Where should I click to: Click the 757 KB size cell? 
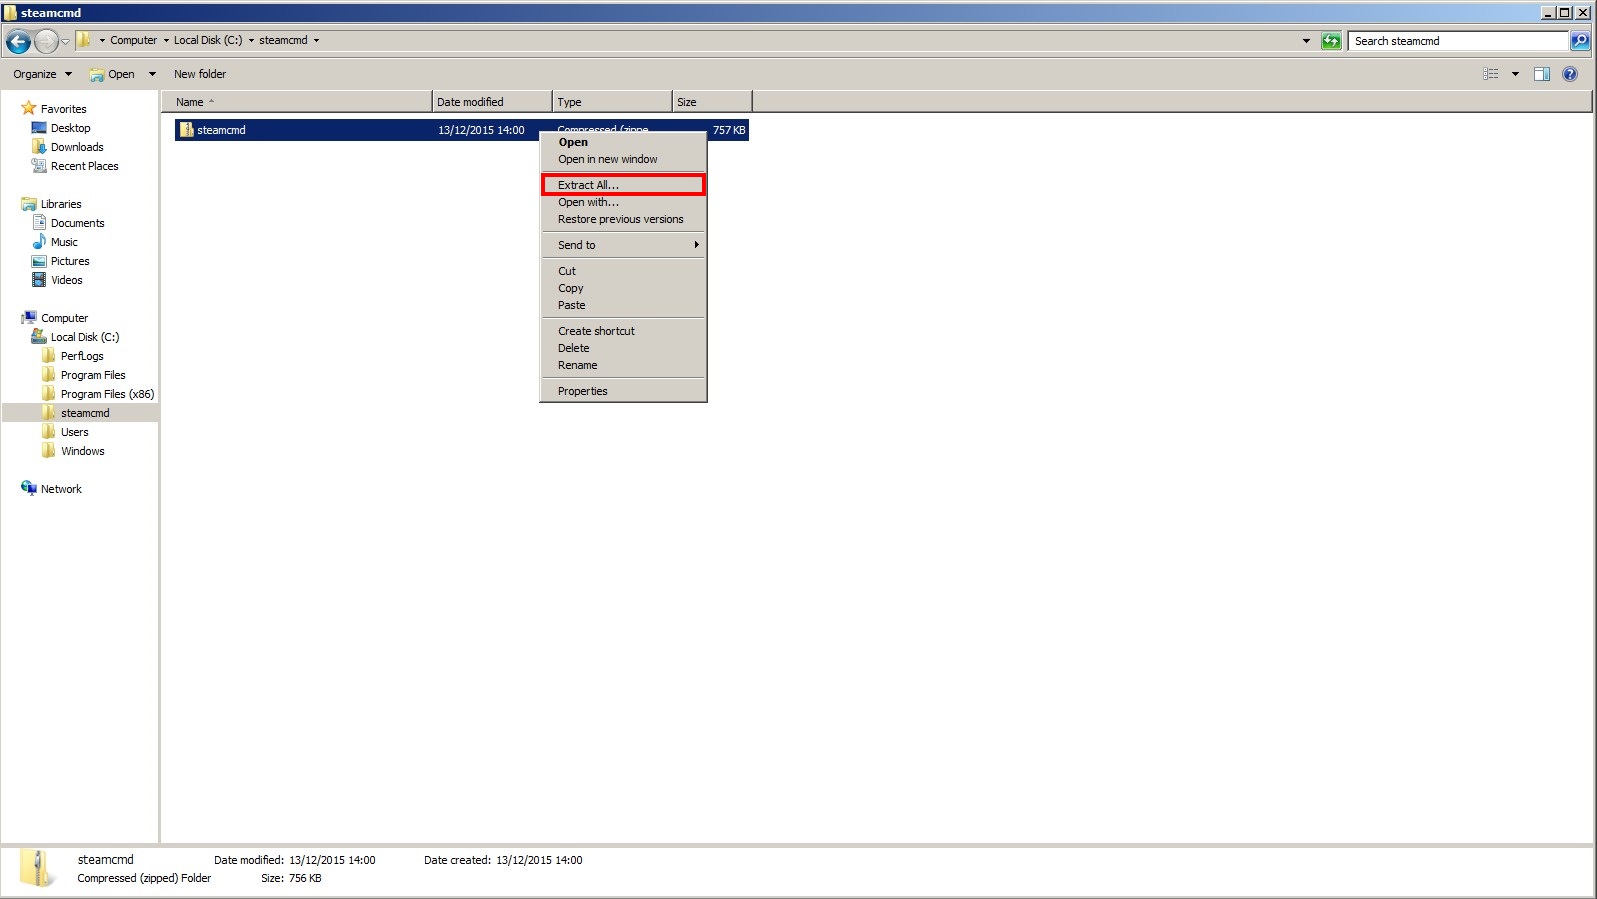pyautogui.click(x=729, y=130)
